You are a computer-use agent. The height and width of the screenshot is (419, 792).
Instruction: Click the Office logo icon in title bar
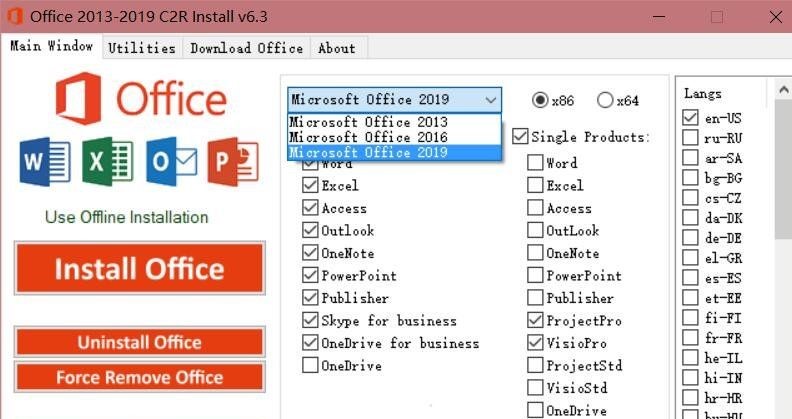pyautogui.click(x=15, y=16)
